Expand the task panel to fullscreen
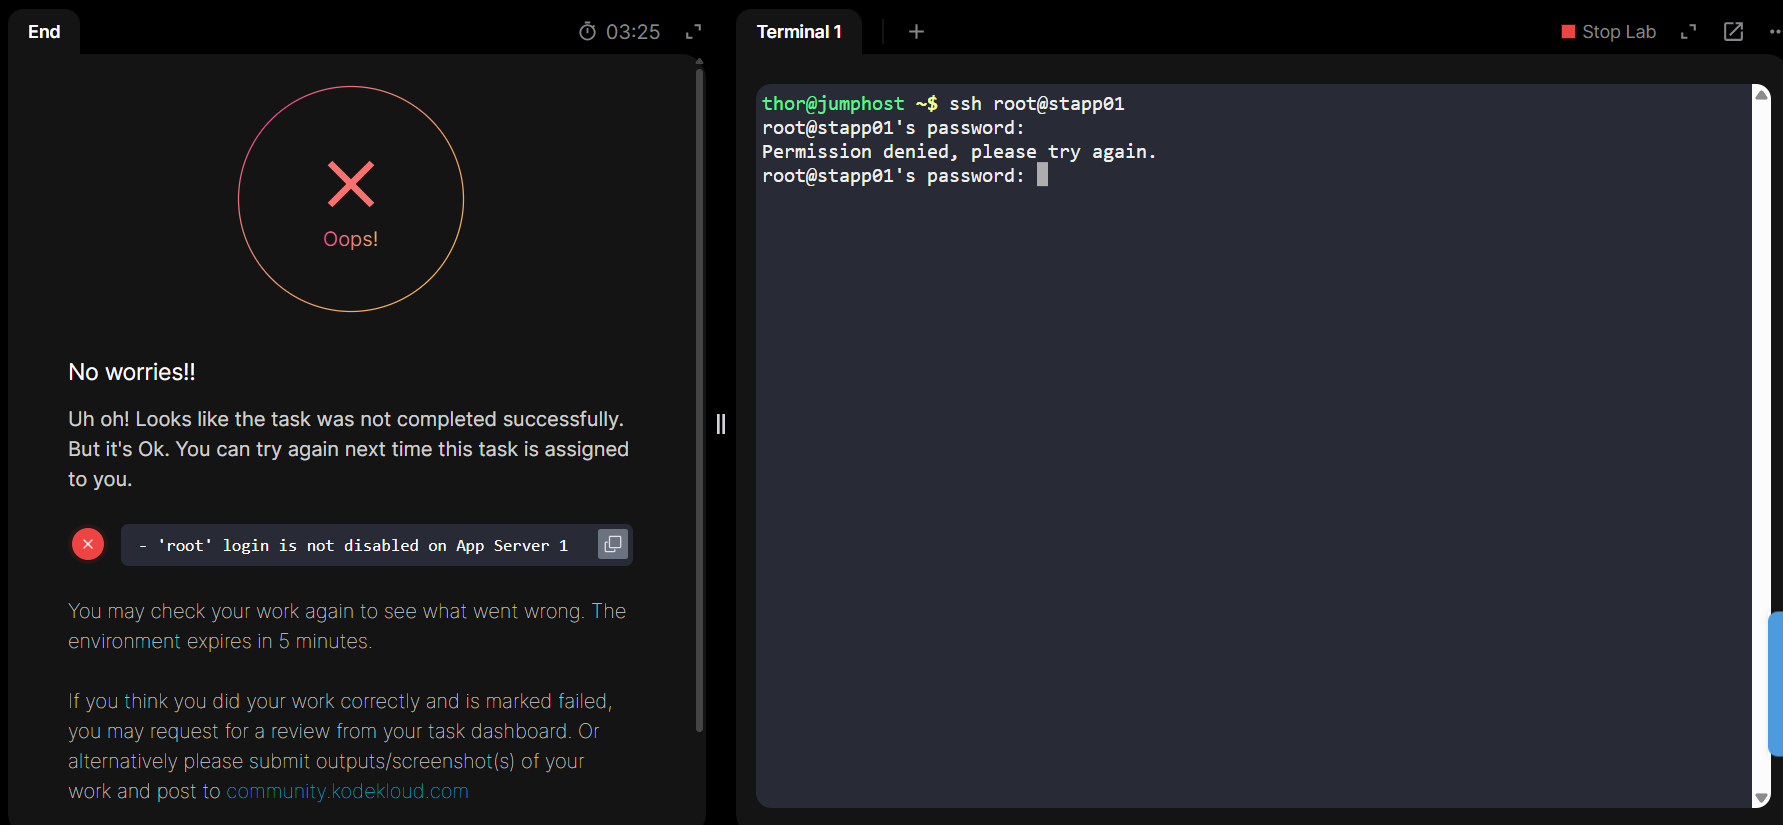1783x825 pixels. click(x=693, y=32)
